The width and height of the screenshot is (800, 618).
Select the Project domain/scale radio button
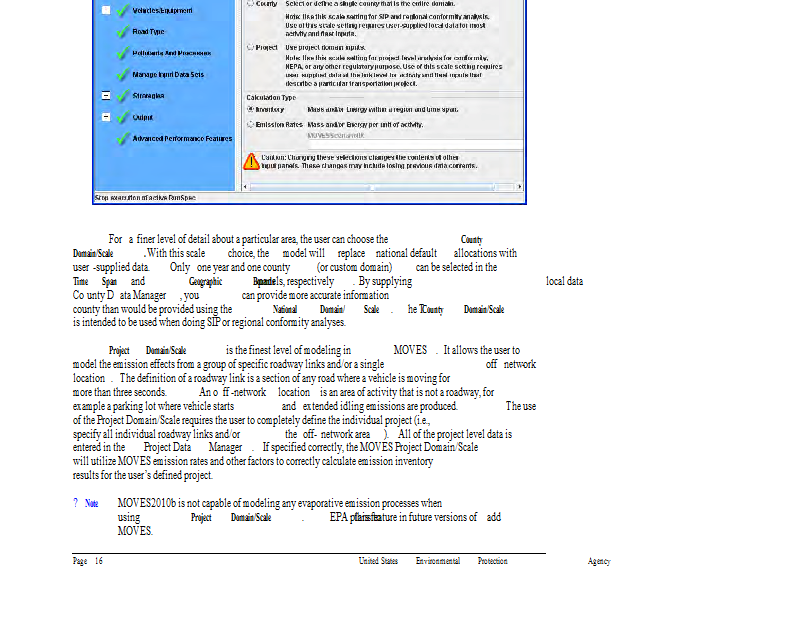coord(249,47)
